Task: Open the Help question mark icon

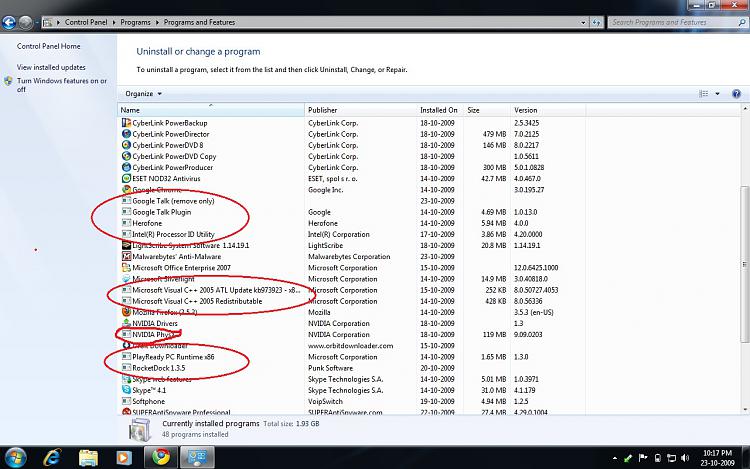Action: 736,94
